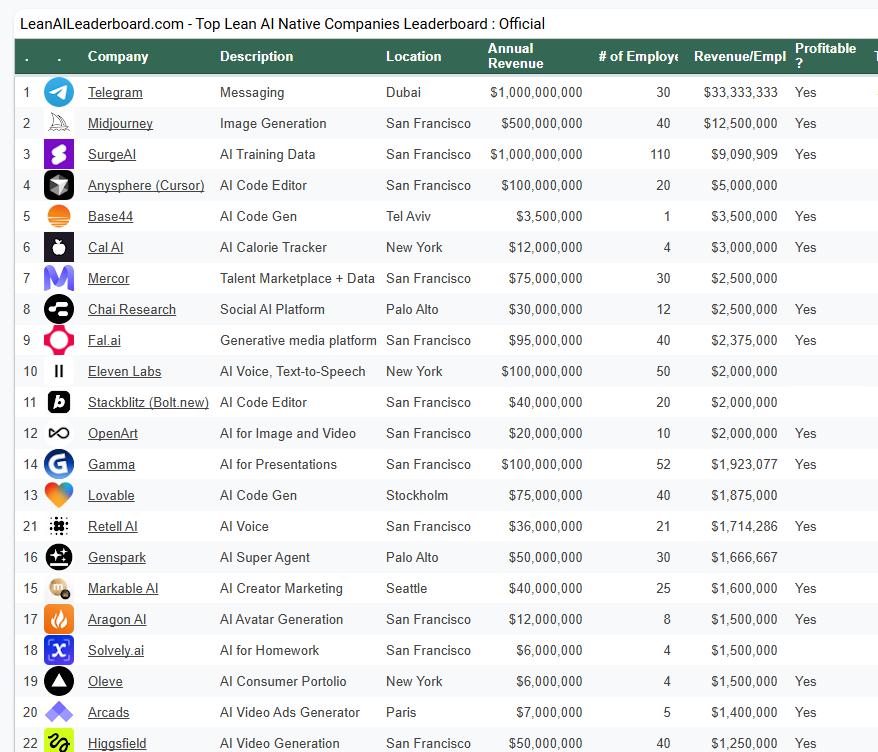
Task: Click the Company column header
Action: 118,56
